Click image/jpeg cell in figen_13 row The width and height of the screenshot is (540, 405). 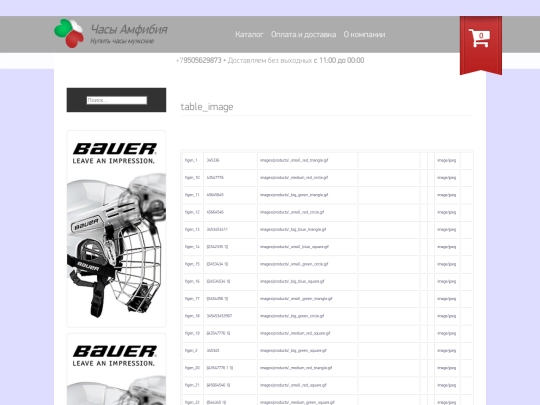click(x=447, y=230)
